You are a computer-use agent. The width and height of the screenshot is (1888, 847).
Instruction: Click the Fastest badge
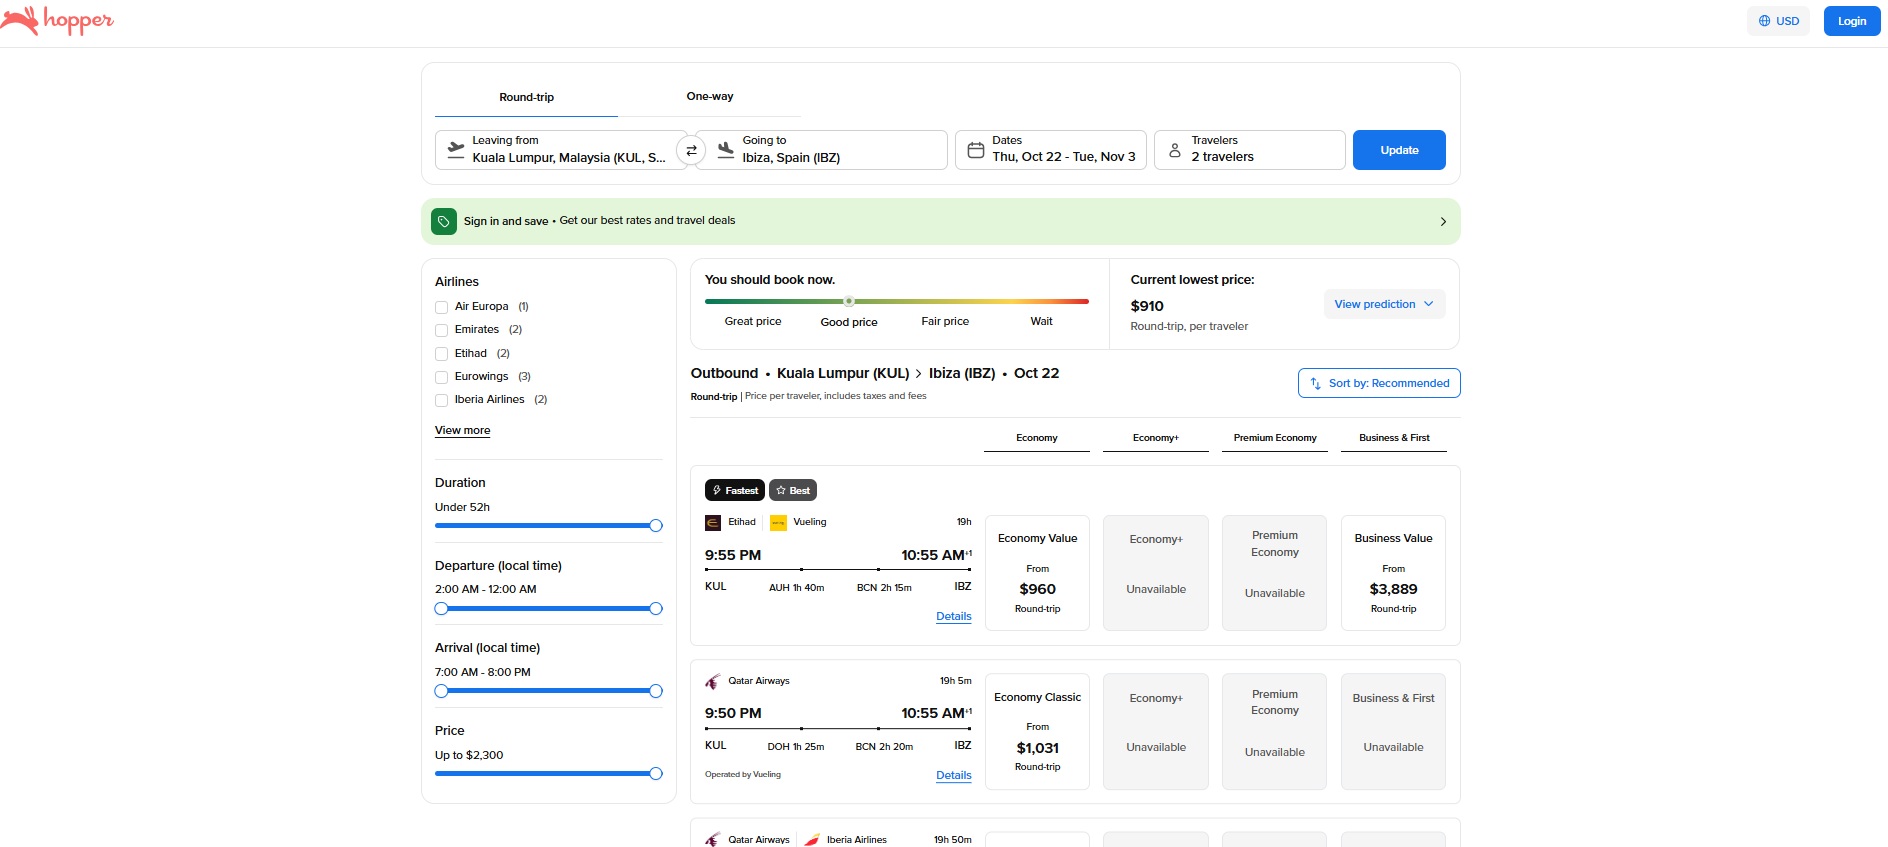[735, 490]
